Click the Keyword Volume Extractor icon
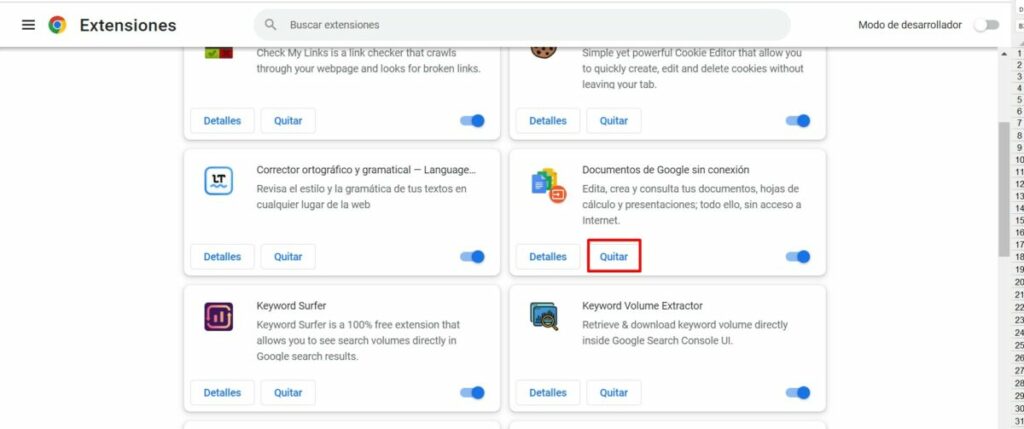 (544, 316)
